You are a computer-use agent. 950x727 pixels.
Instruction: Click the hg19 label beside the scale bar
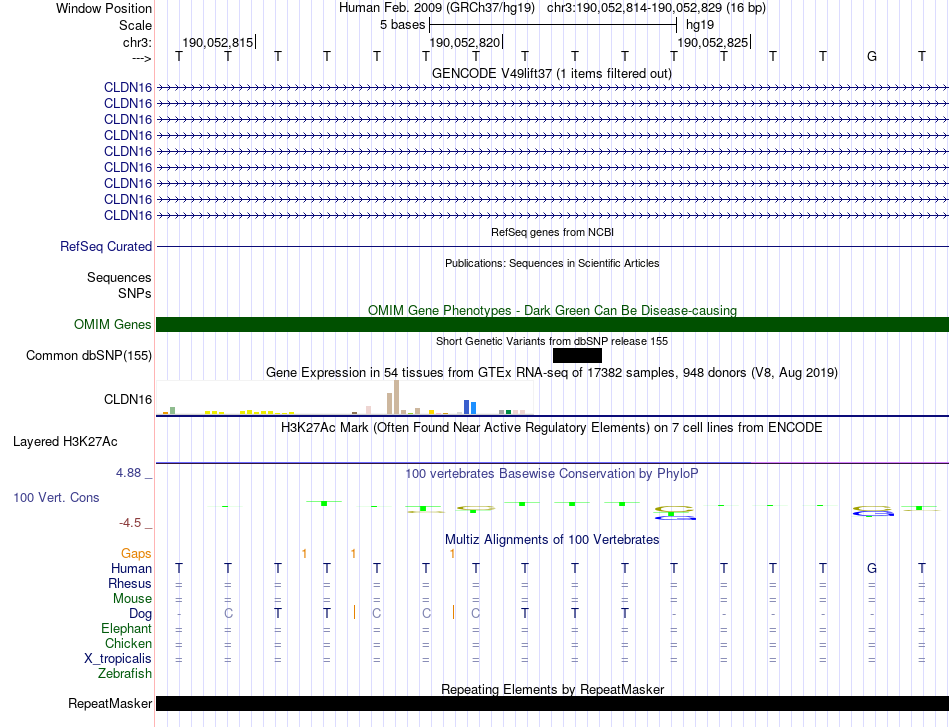click(x=700, y=25)
